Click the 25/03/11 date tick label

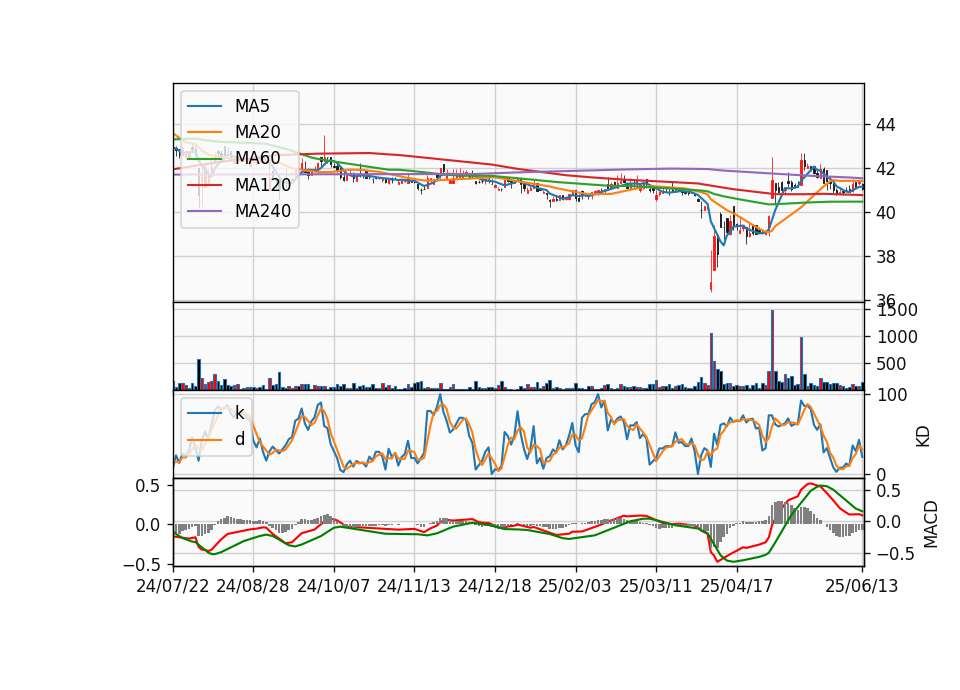(x=656, y=586)
